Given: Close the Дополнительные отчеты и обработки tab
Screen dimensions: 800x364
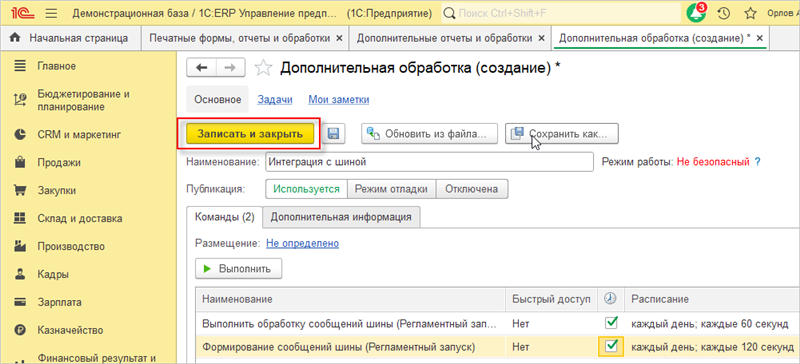Looking at the screenshot, I should pyautogui.click(x=541, y=38).
